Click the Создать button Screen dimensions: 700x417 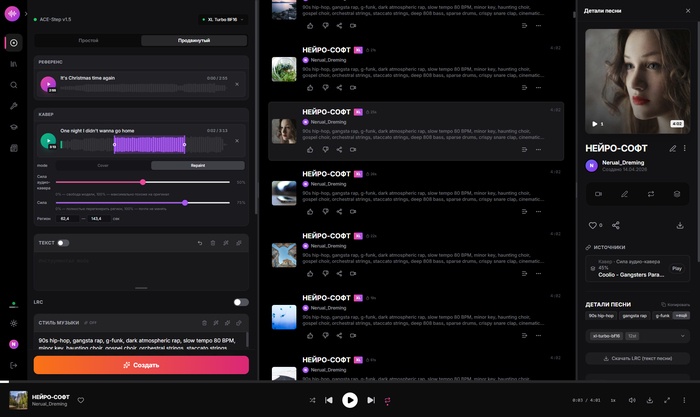tap(141, 365)
